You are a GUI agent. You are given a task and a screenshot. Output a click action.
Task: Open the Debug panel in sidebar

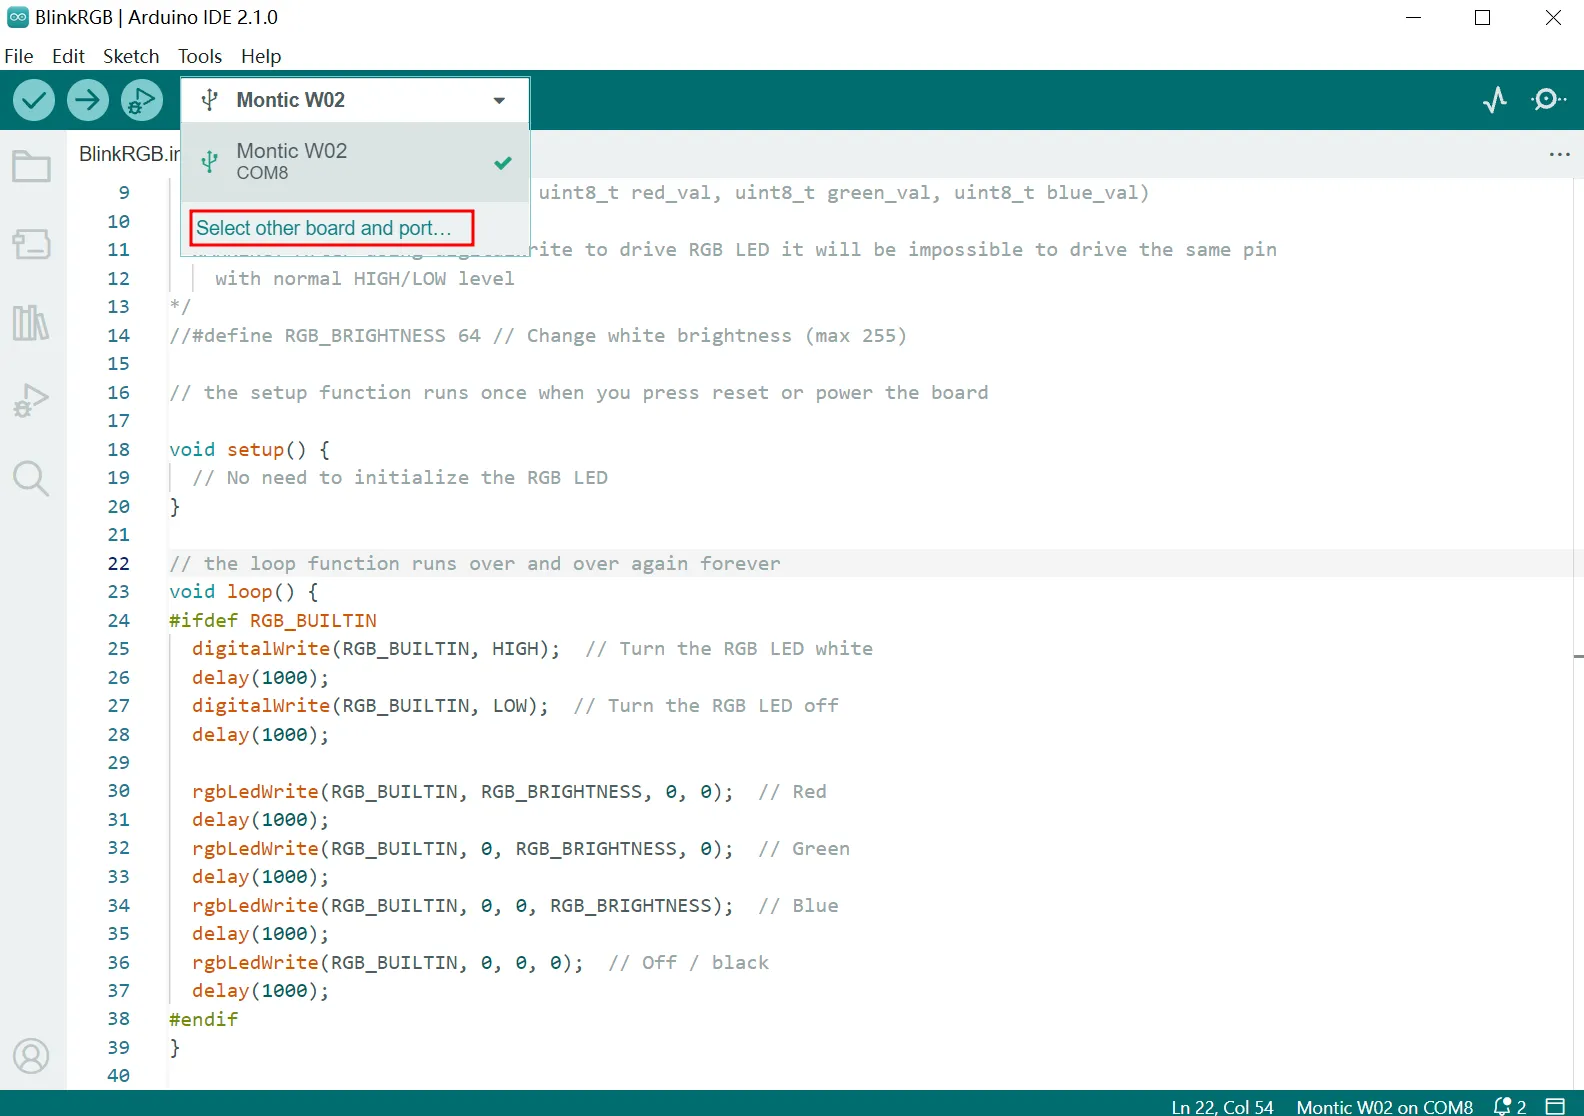pos(31,400)
